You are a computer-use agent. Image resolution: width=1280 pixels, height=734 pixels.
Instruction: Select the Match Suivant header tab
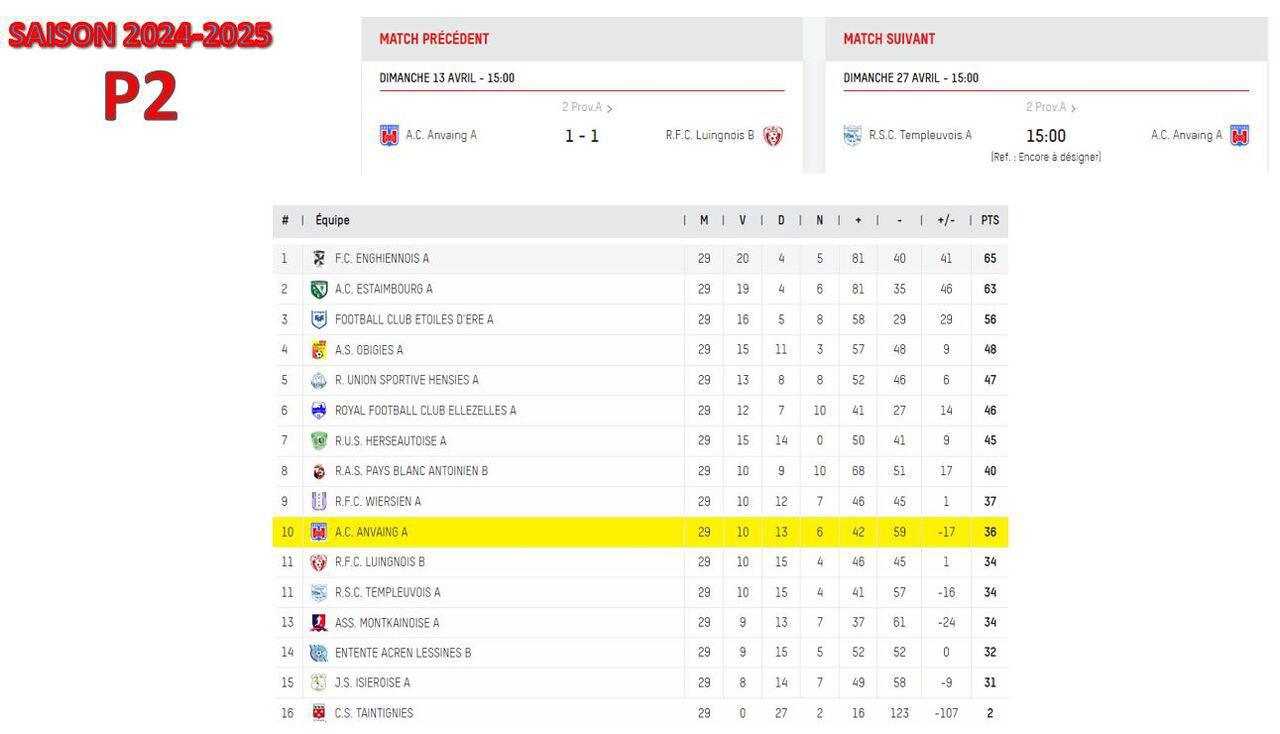tap(889, 39)
